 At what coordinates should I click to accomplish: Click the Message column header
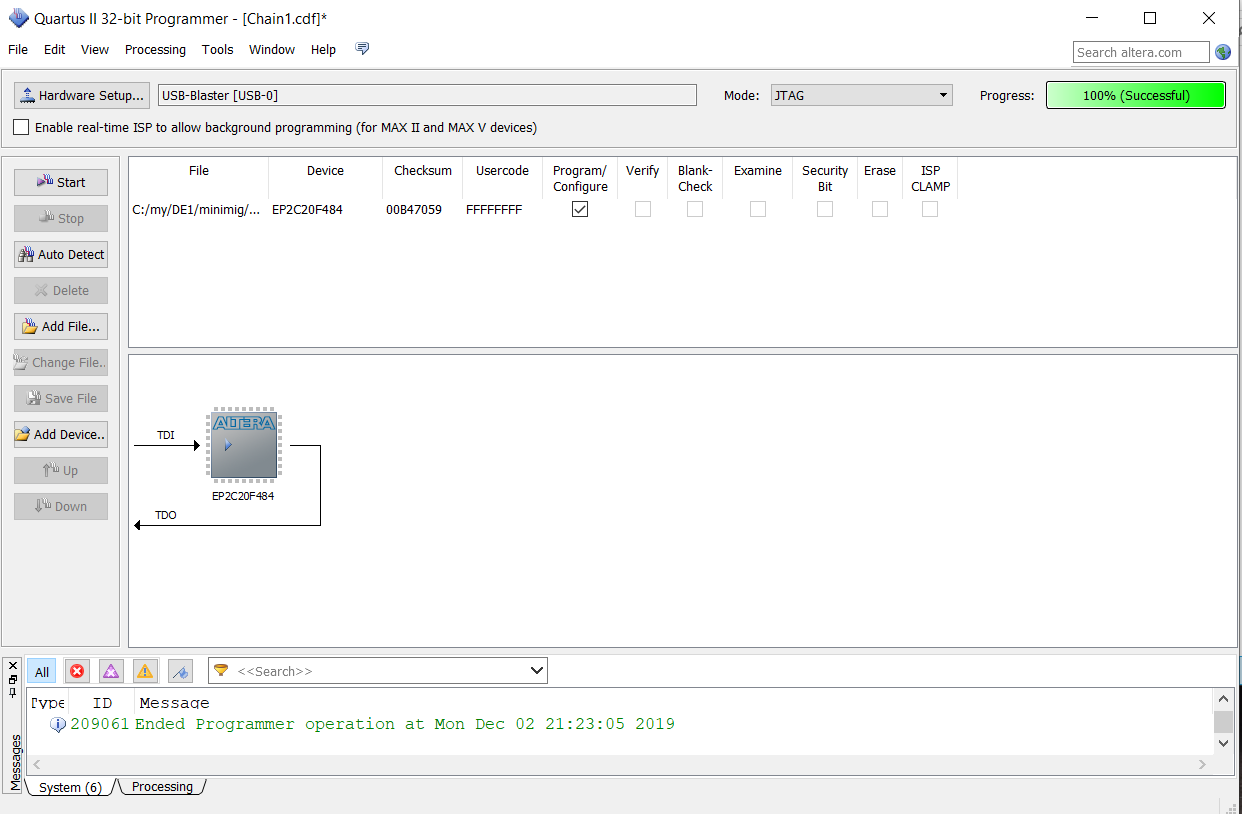coord(174,703)
